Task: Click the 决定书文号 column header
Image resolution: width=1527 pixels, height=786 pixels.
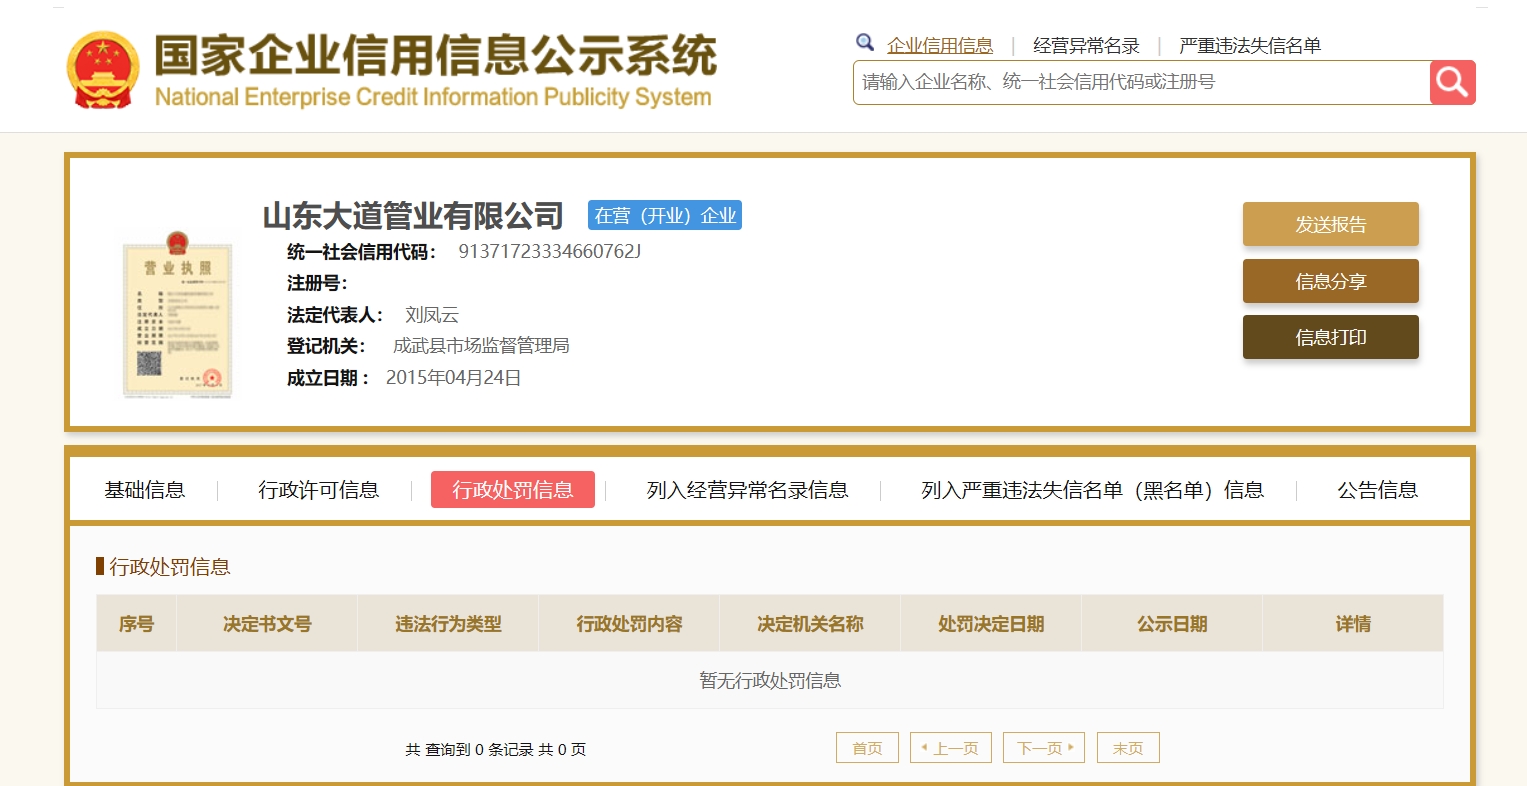Action: (x=267, y=624)
